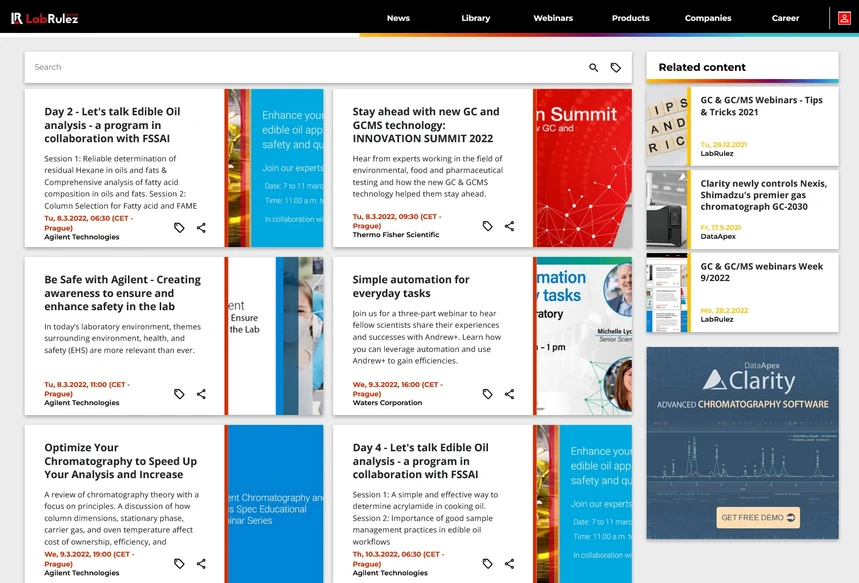Click Waters Corporation company name

click(387, 403)
